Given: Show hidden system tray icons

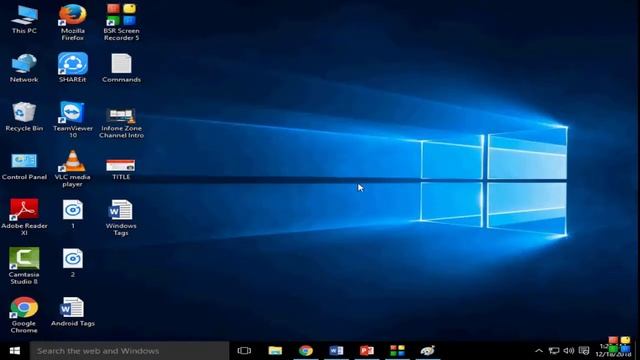Looking at the screenshot, I should pyautogui.click(x=539, y=351).
